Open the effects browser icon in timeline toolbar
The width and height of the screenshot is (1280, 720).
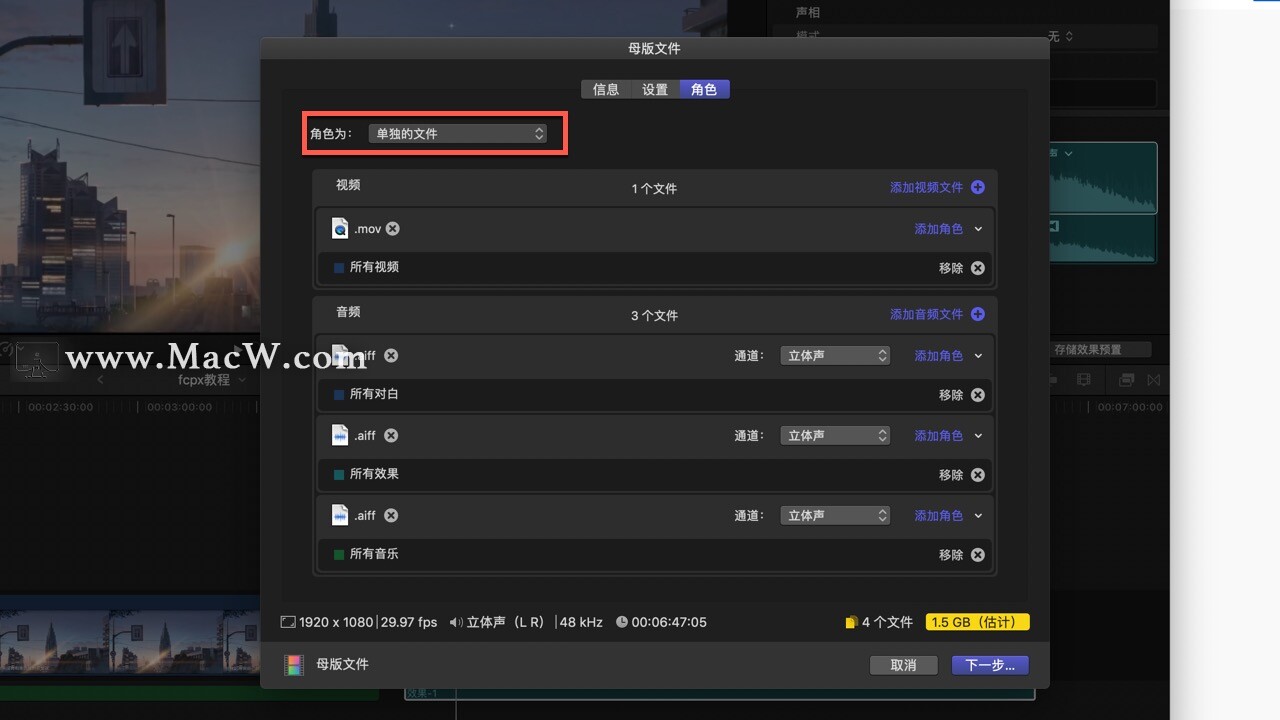pyautogui.click(x=1126, y=380)
